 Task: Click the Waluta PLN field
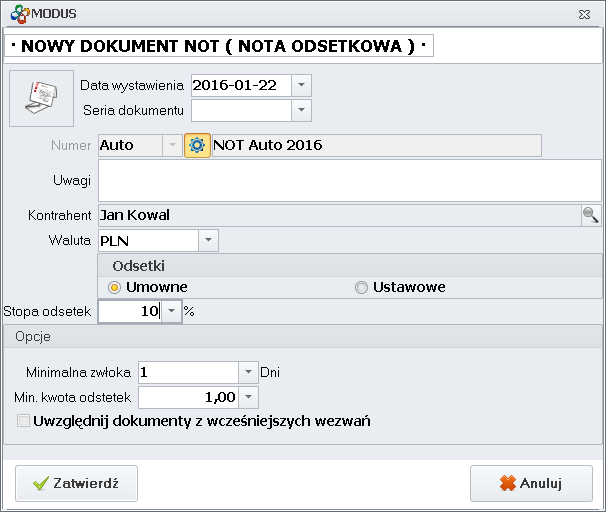click(148, 240)
